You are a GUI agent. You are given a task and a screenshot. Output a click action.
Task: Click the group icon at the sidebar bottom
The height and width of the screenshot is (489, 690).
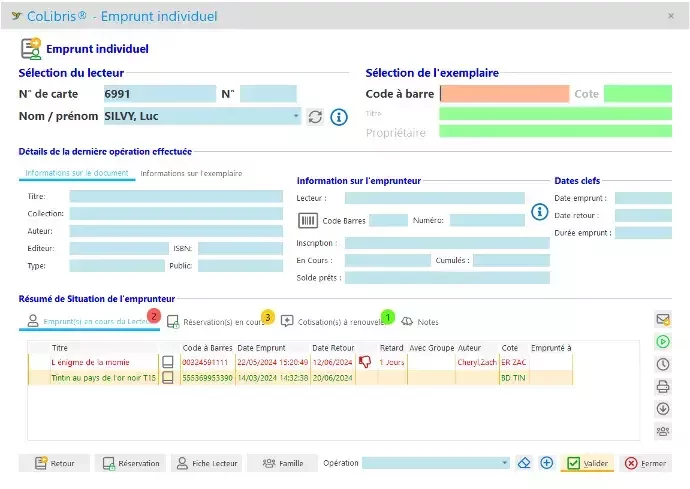point(662,431)
